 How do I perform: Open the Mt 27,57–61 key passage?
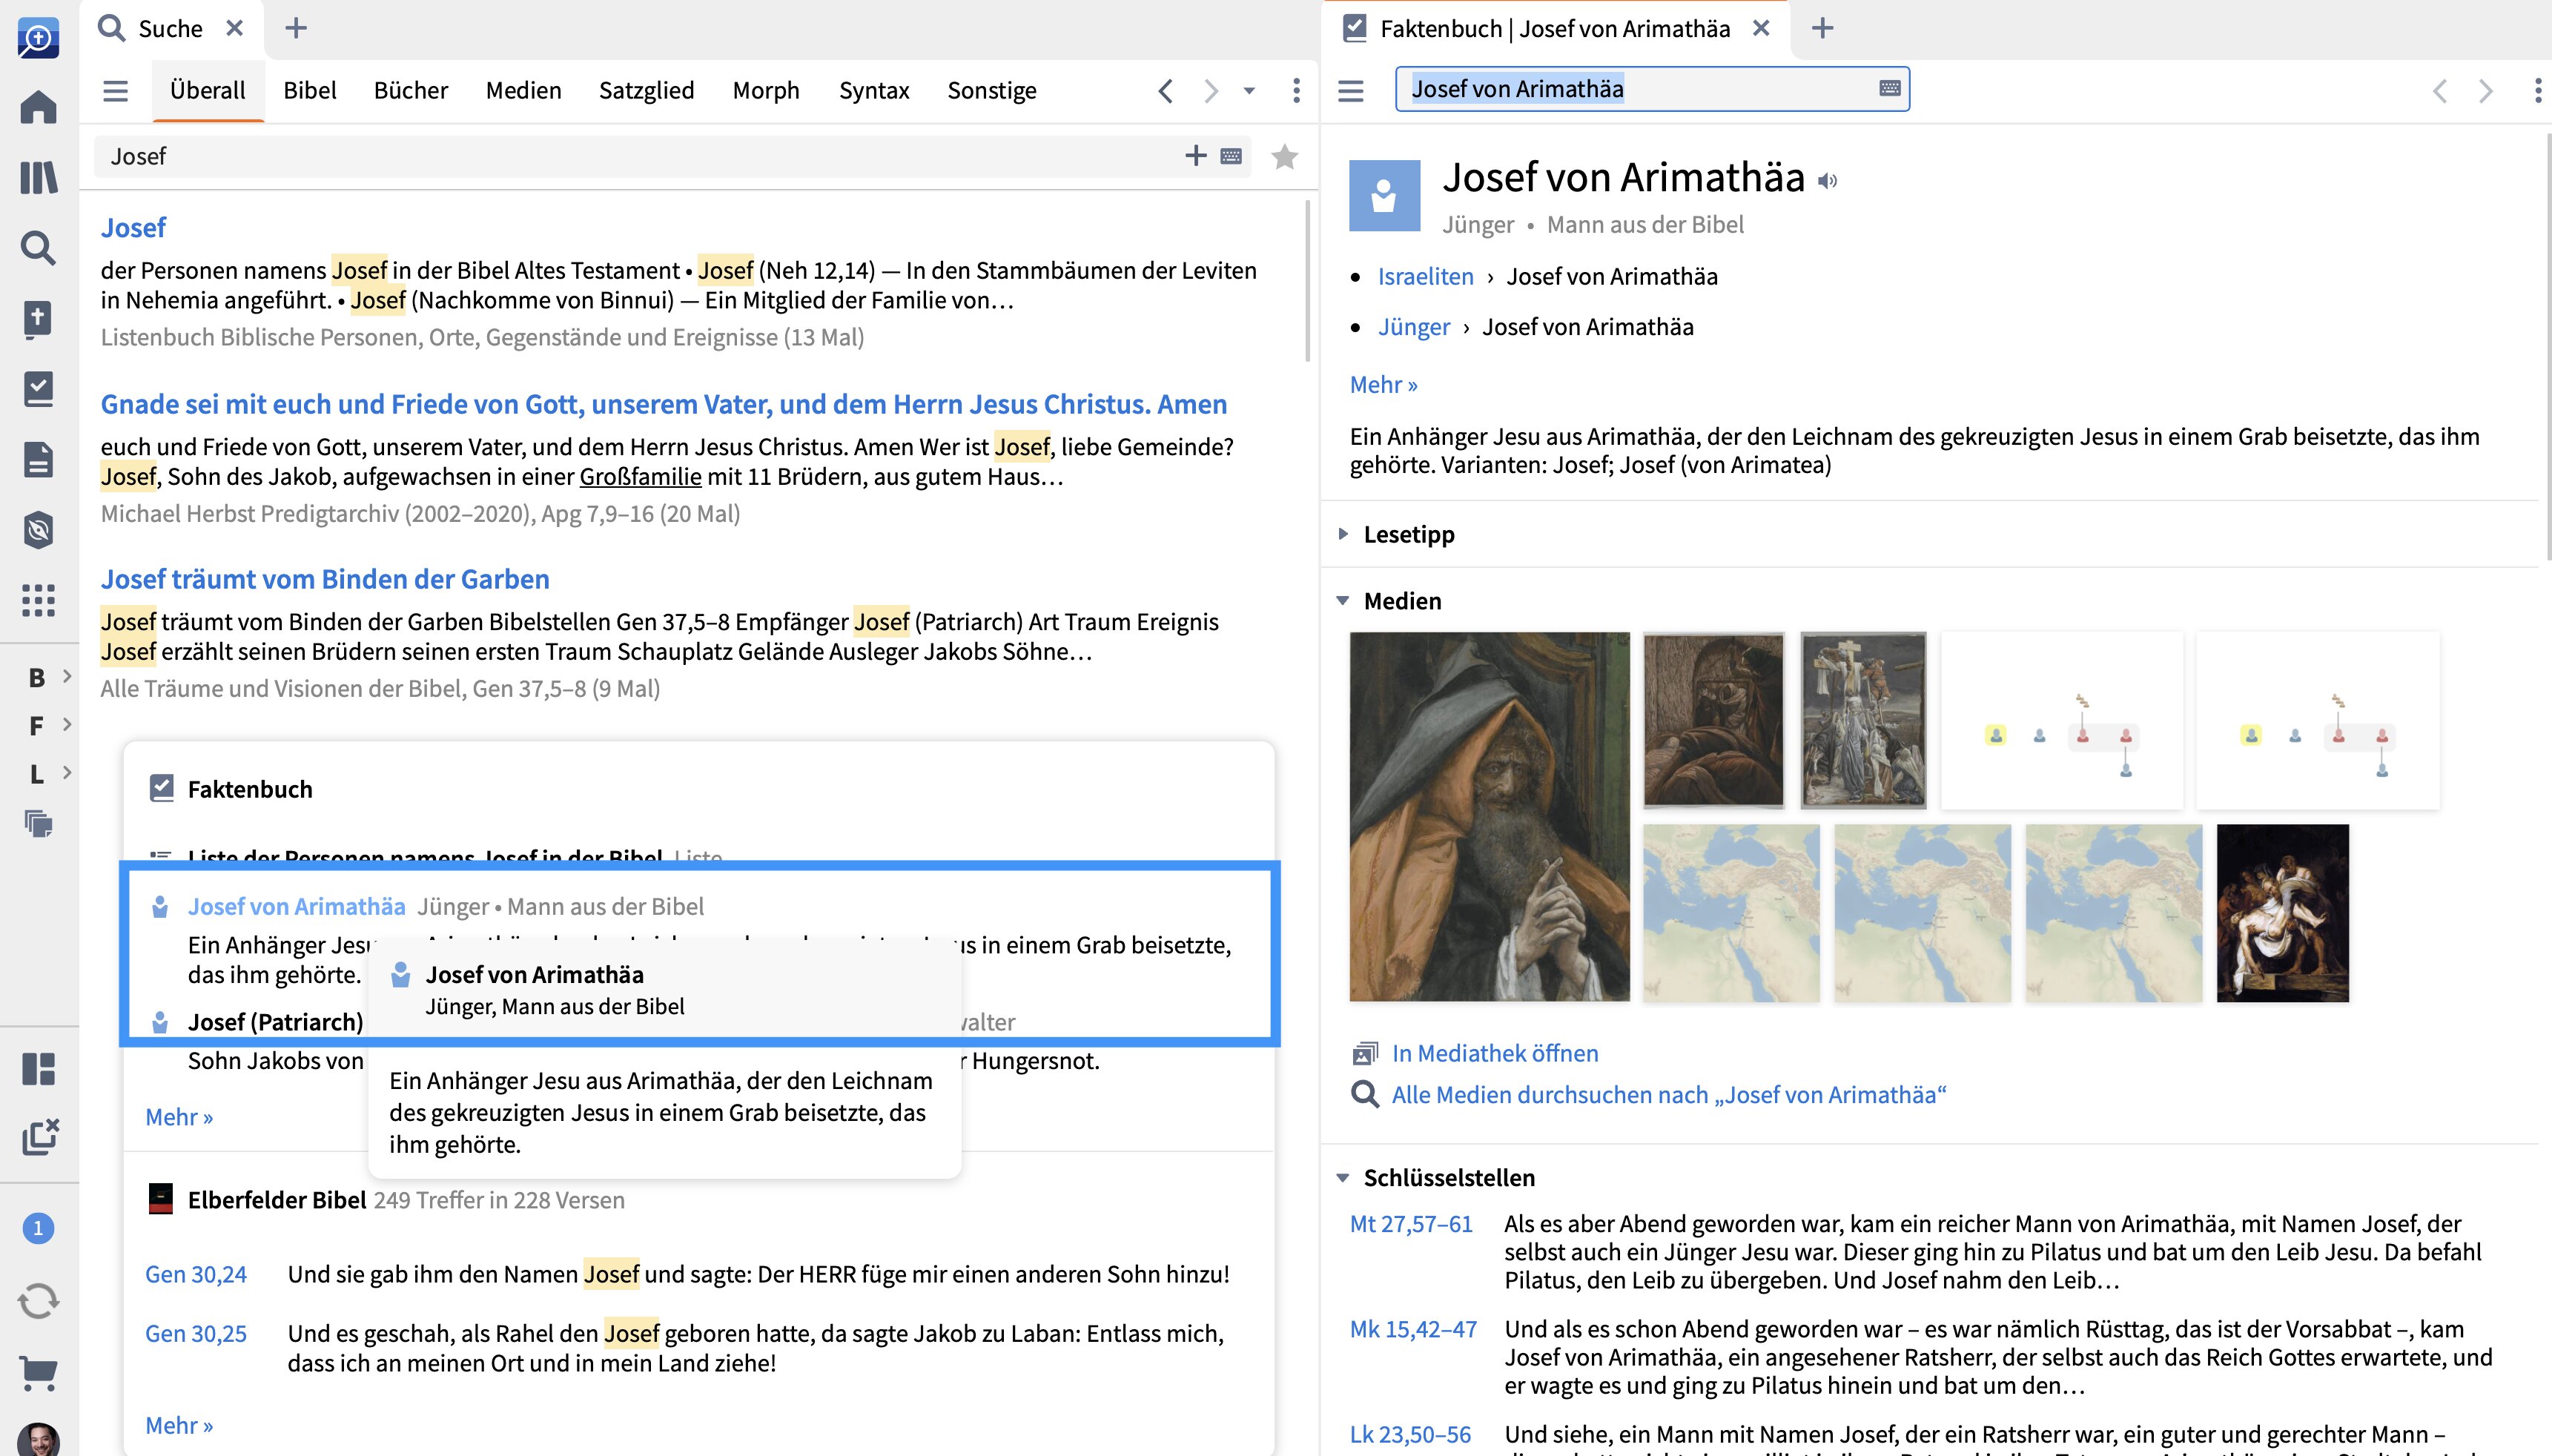coord(1411,1224)
